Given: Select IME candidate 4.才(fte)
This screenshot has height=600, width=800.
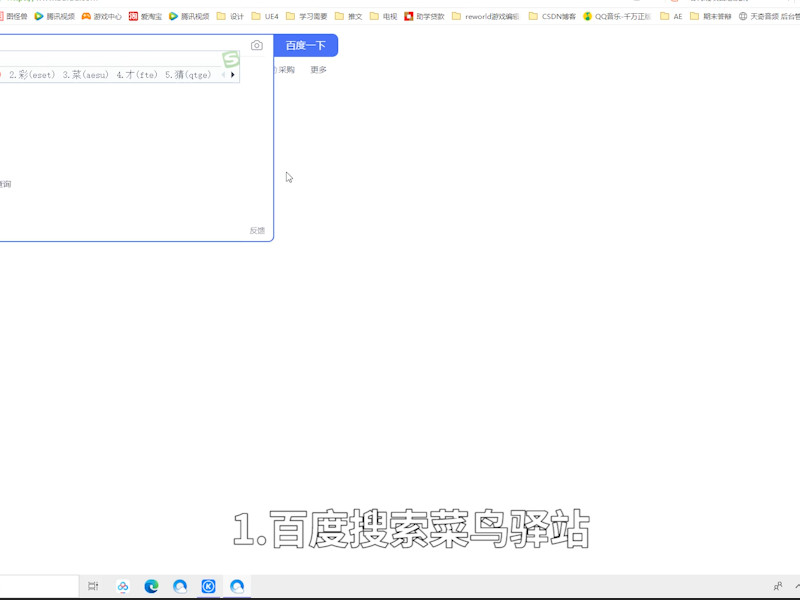Looking at the screenshot, I should pyautogui.click(x=137, y=75).
